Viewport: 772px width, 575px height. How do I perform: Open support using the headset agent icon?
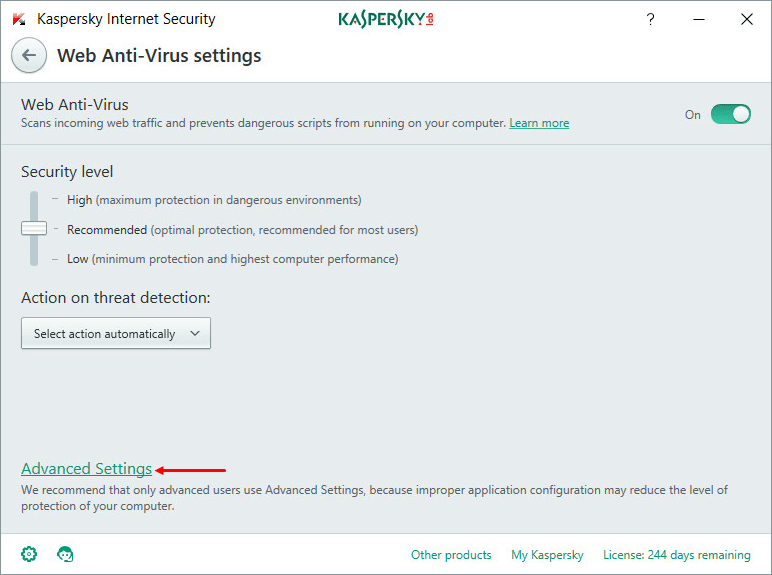click(x=65, y=554)
